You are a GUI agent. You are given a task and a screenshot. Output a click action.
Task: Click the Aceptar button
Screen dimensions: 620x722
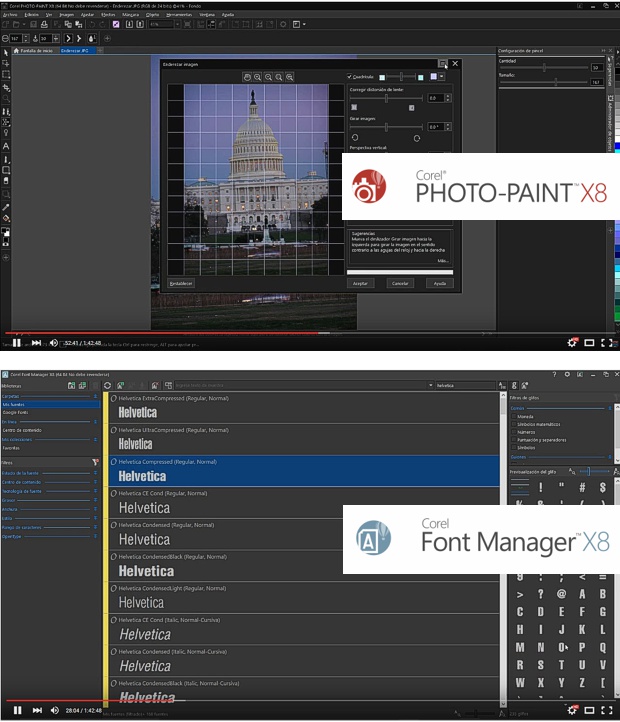coord(360,283)
